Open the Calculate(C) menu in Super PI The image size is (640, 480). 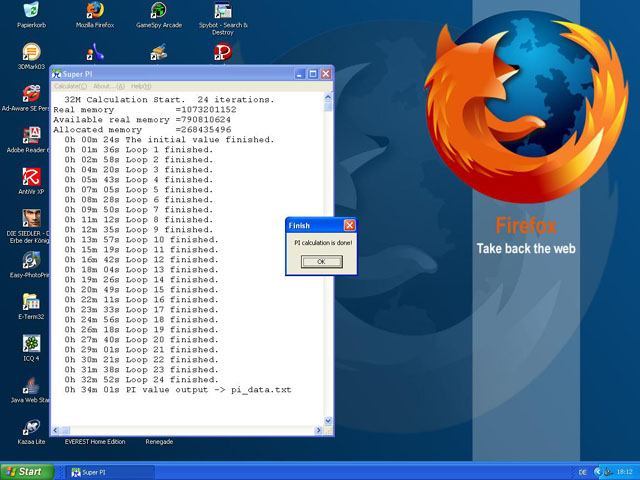(71, 86)
